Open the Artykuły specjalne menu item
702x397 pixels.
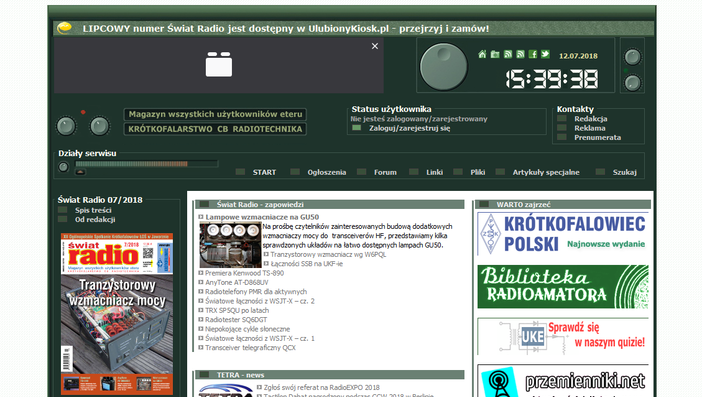tap(546, 172)
